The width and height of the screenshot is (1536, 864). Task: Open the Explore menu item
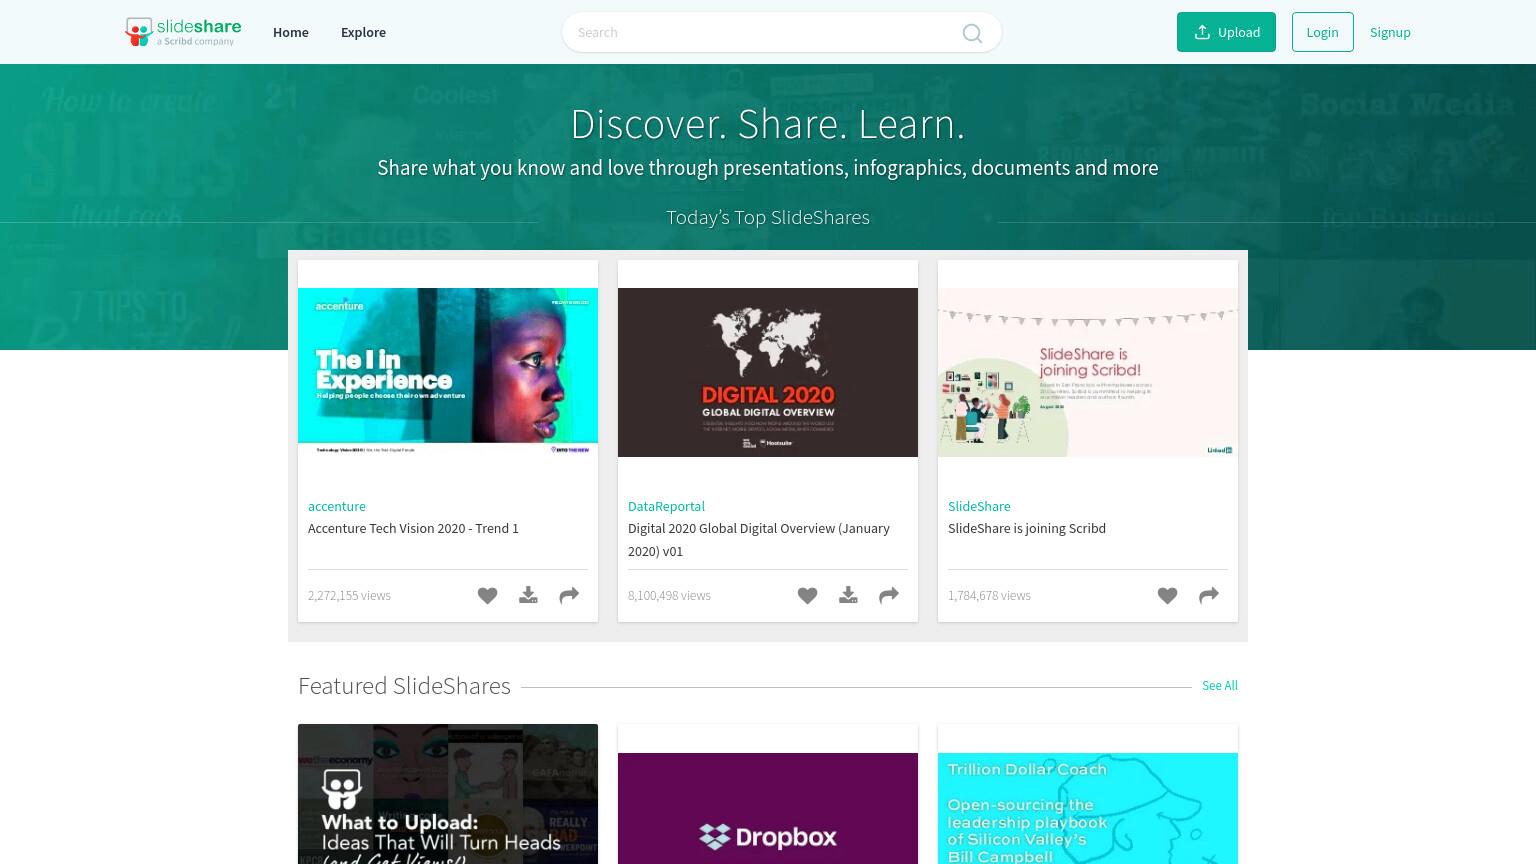click(363, 32)
